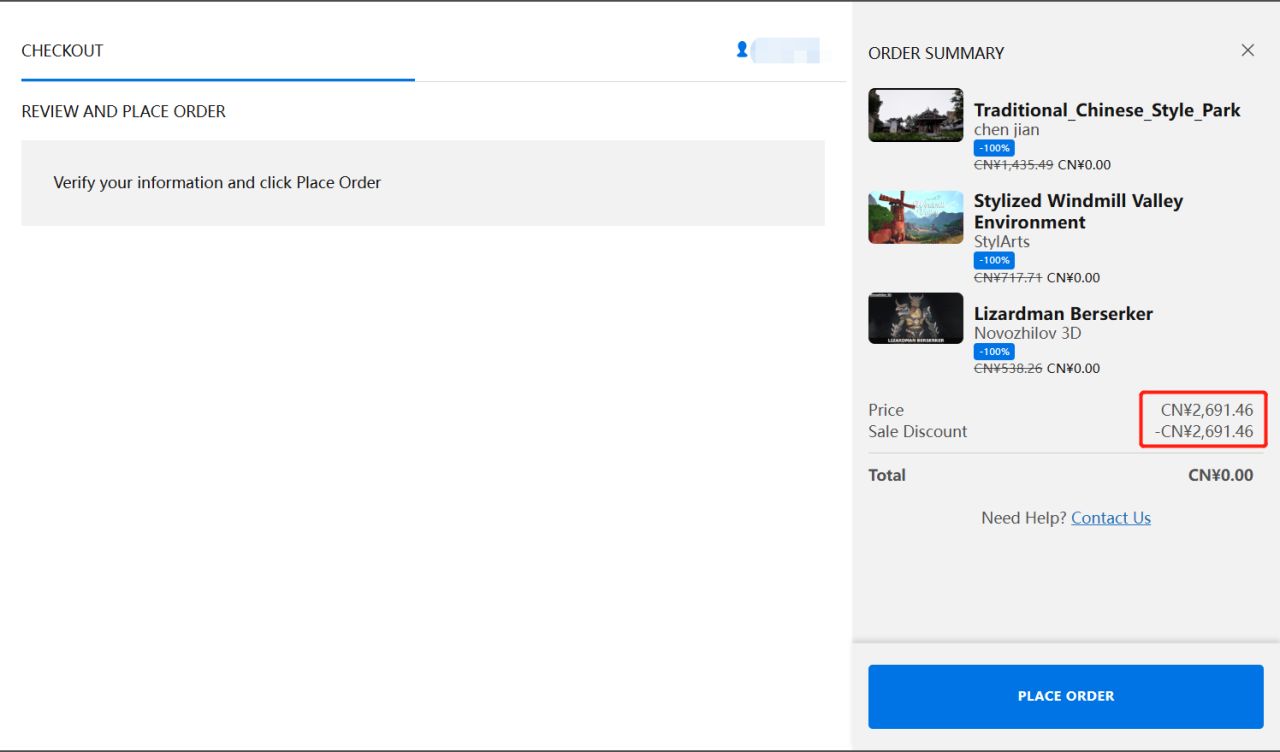Image resolution: width=1280 pixels, height=752 pixels.
Task: Click the Price amount CN¥2,691.46
Action: click(1207, 410)
